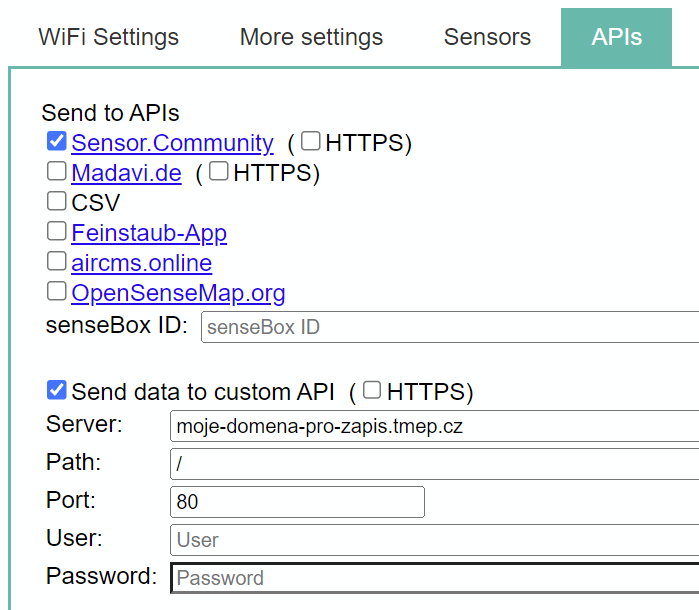Click the Port field showing 80
Viewport: 699px width, 610px height.
point(297,501)
